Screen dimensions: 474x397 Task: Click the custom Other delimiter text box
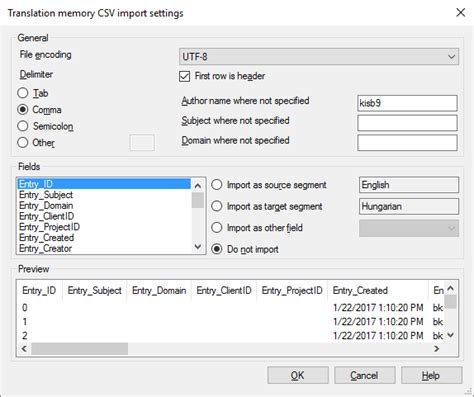(142, 143)
